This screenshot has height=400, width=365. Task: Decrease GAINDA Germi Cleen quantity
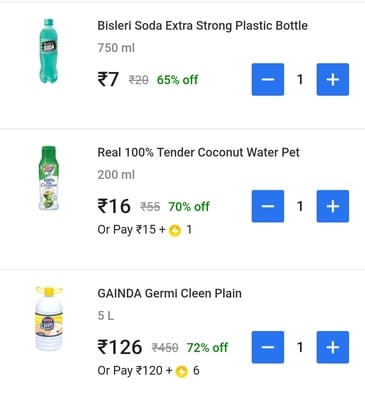268,347
